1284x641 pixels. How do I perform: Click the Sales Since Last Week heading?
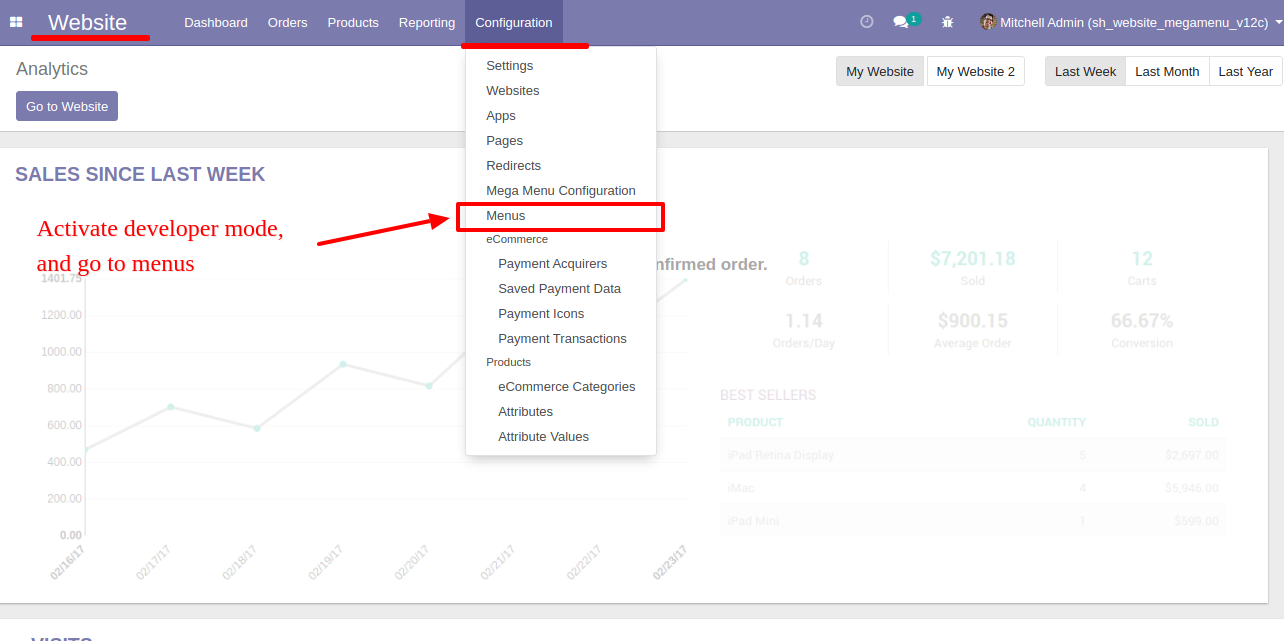140,174
